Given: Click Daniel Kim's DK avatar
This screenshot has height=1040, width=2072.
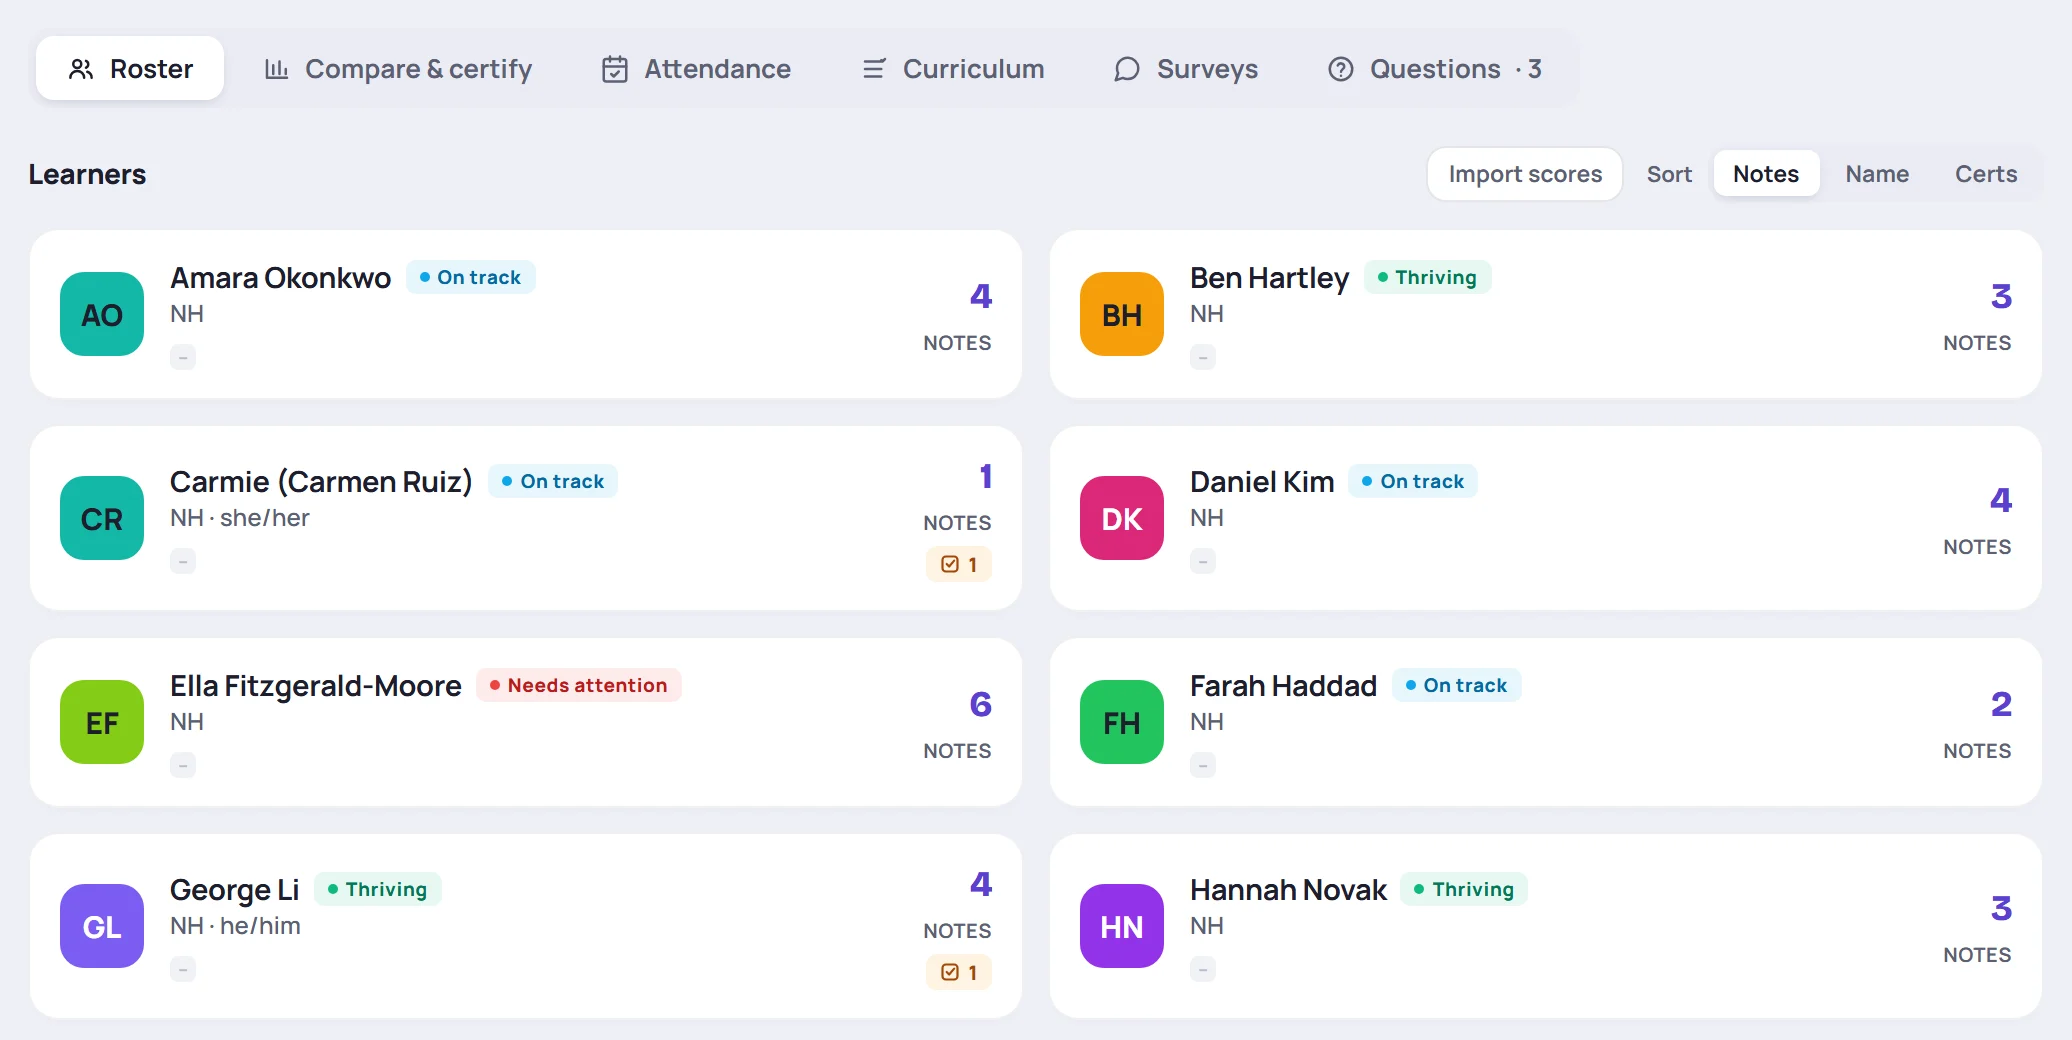Looking at the screenshot, I should tap(1122, 518).
